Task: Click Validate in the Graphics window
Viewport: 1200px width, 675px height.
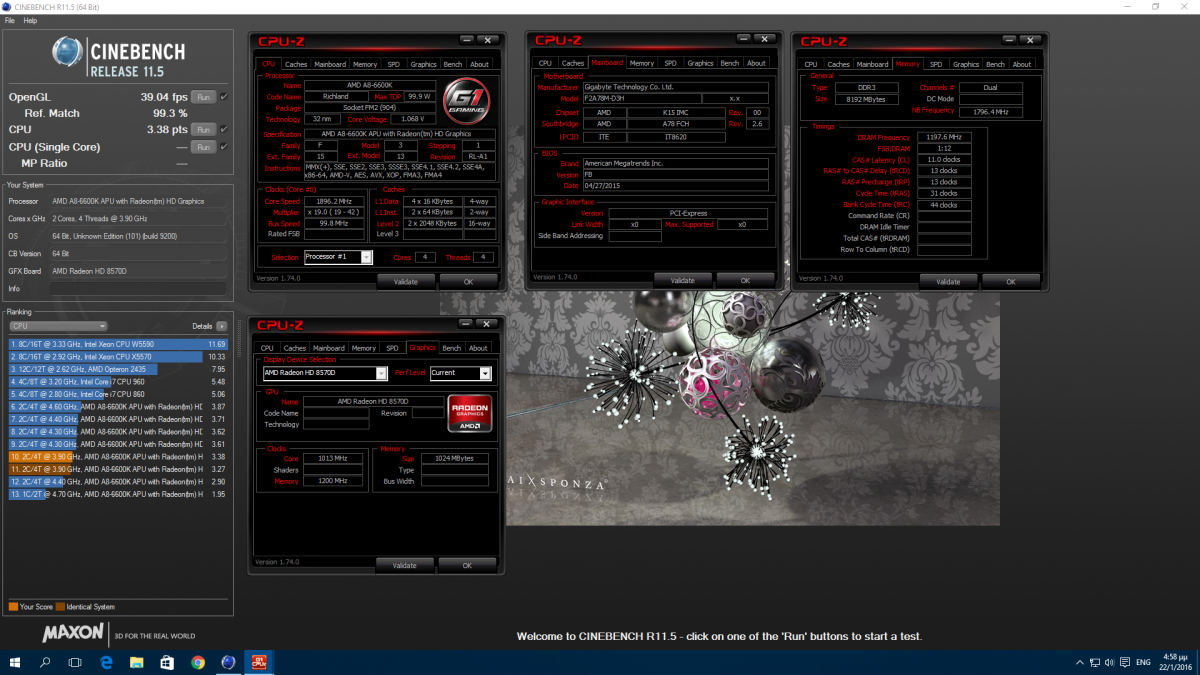Action: click(x=404, y=565)
